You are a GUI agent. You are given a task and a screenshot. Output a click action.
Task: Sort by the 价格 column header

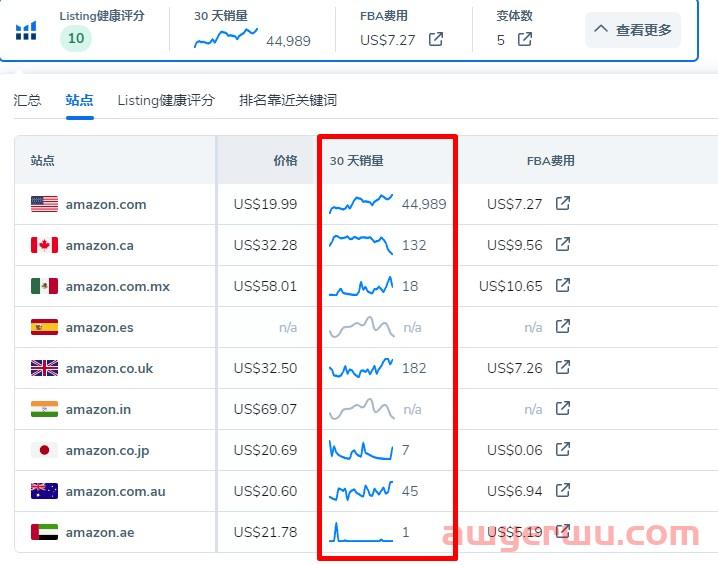tap(285, 160)
